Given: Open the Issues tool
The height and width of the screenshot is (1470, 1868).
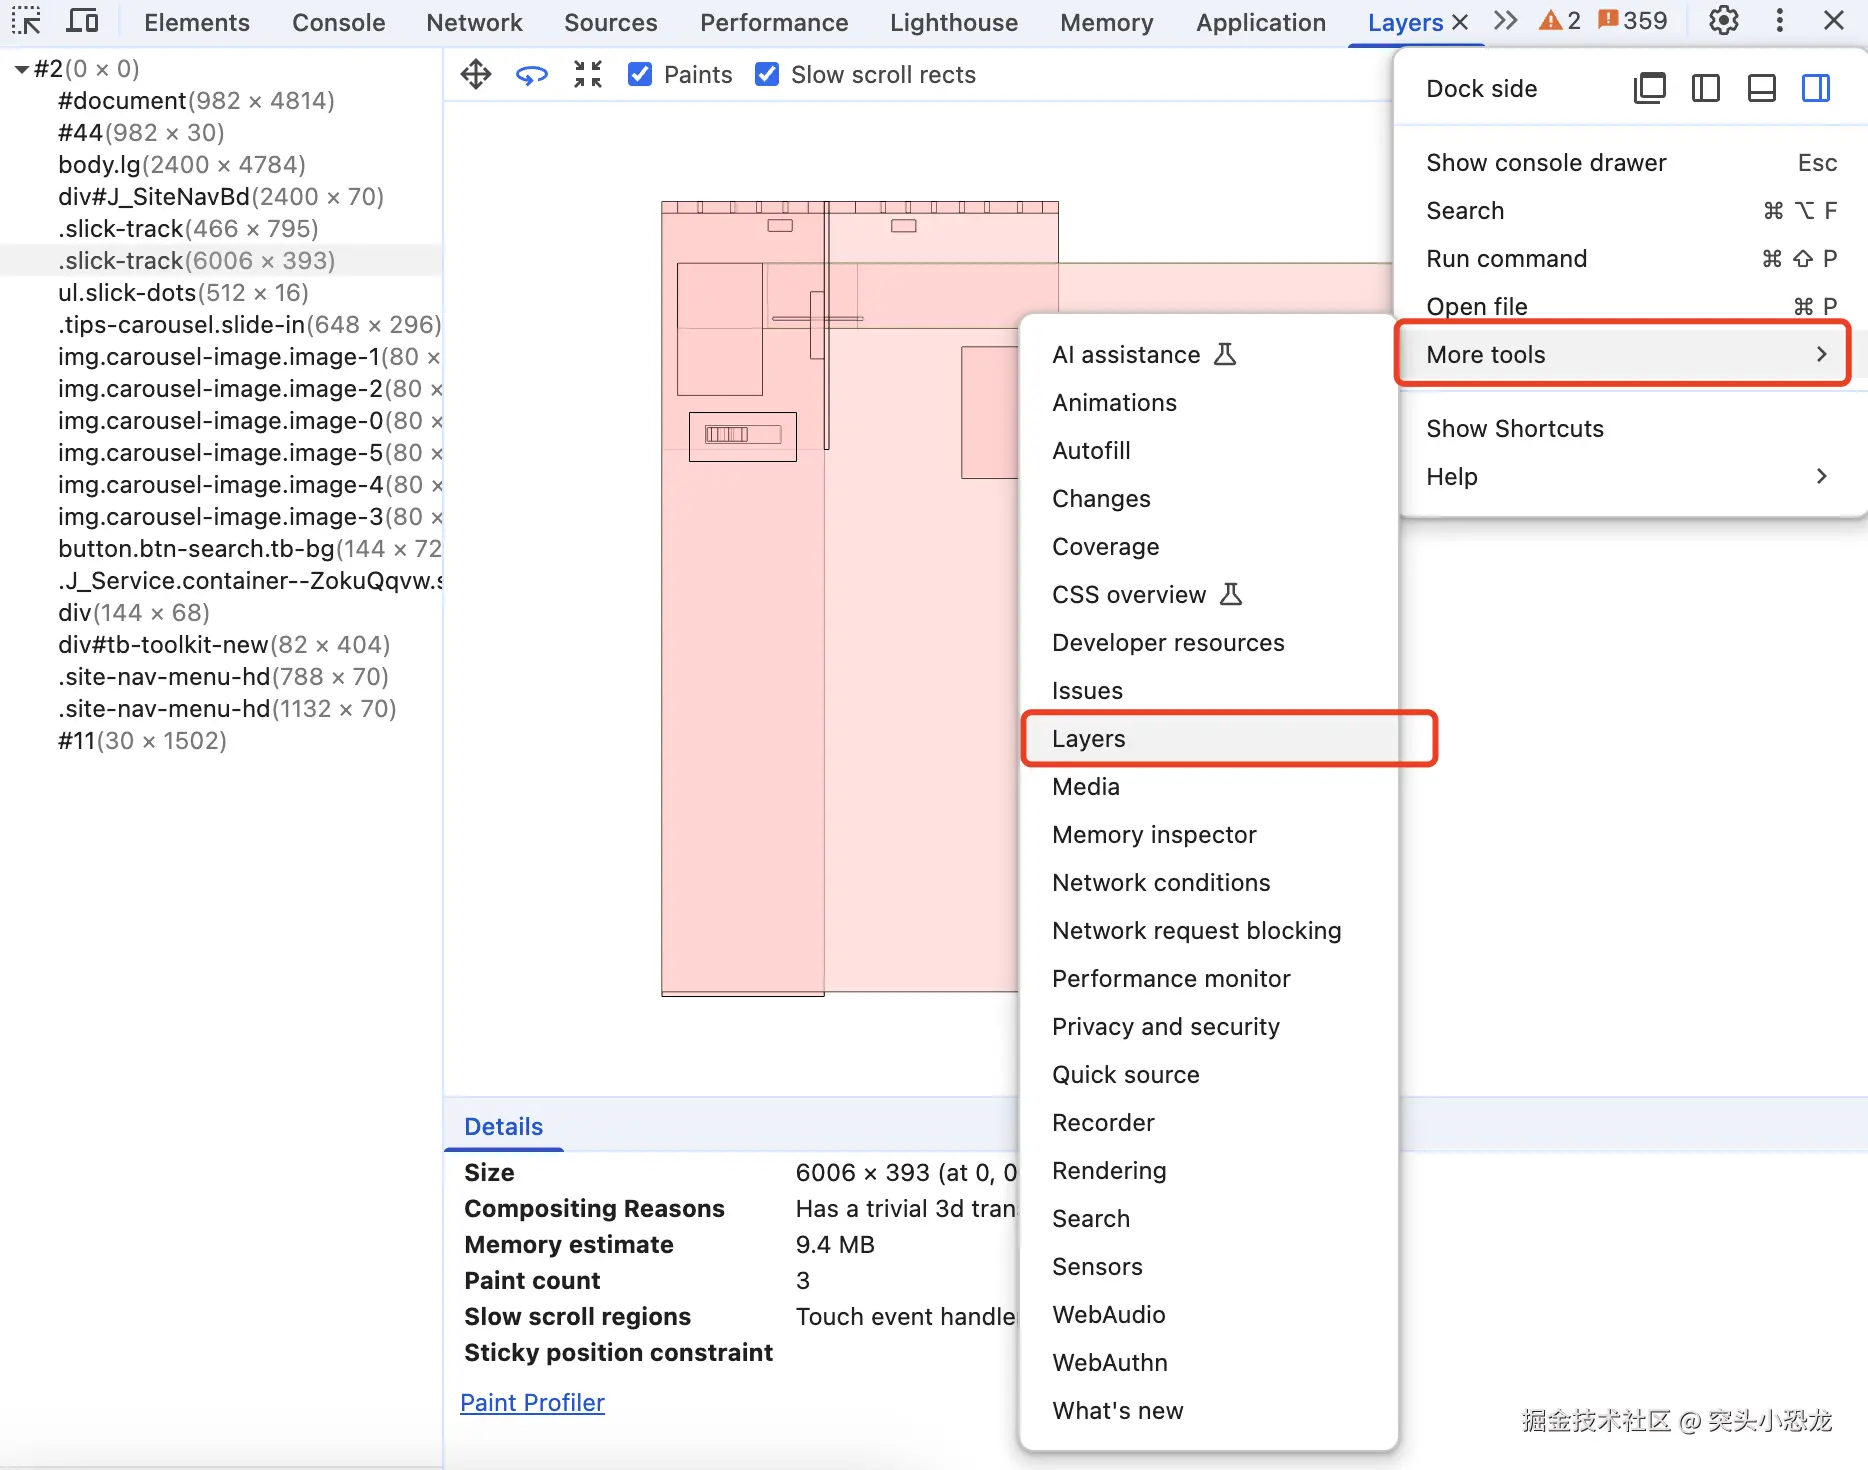Looking at the screenshot, I should click(x=1208, y=691).
